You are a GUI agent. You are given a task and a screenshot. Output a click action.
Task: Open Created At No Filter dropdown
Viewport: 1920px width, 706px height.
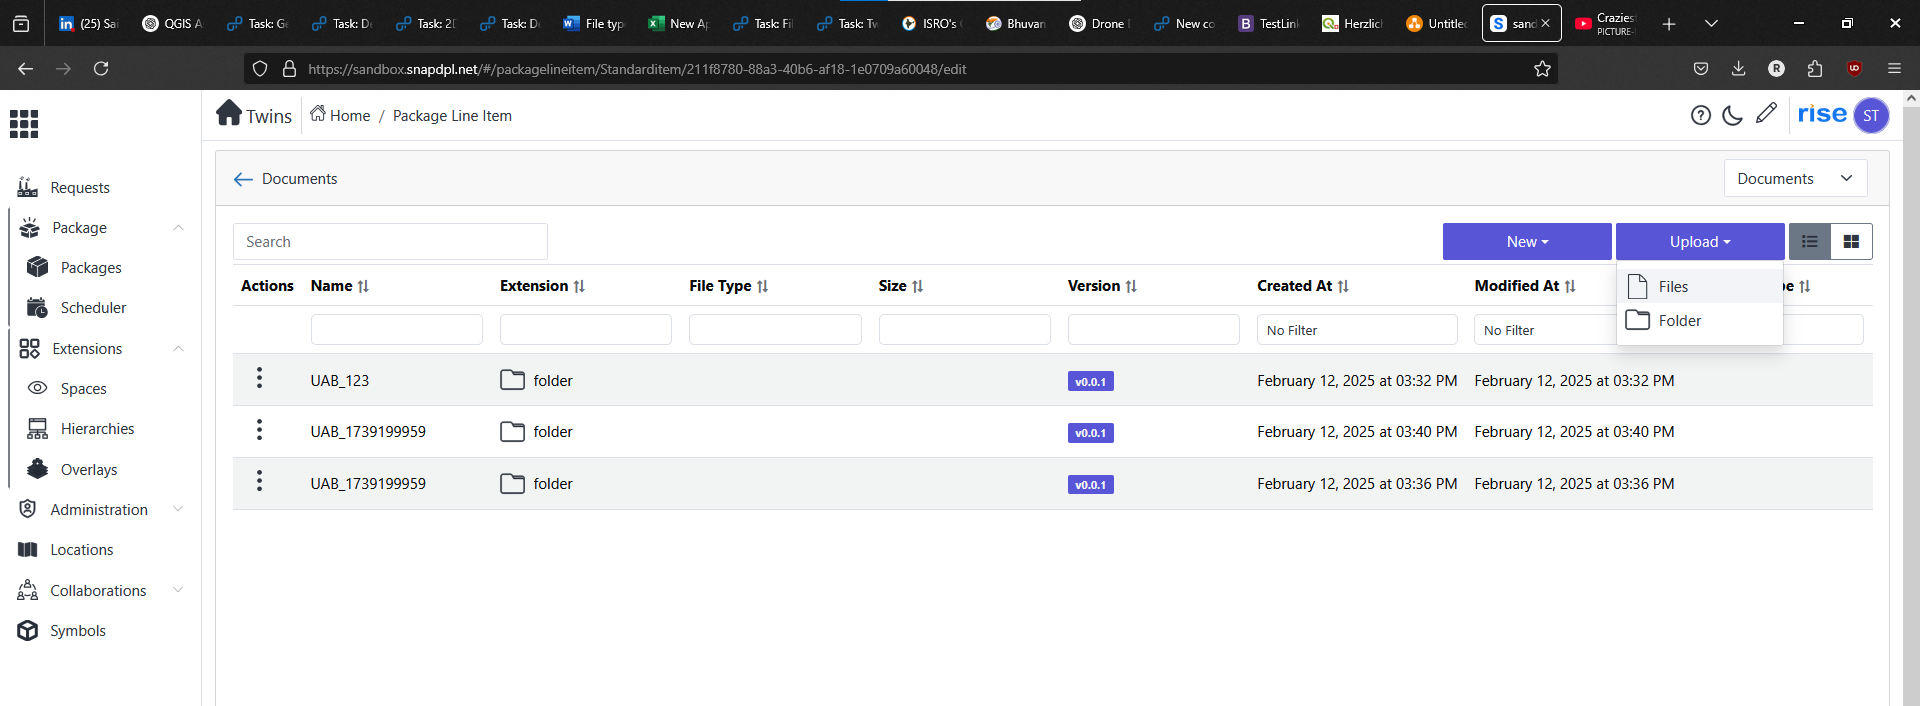pos(1357,330)
